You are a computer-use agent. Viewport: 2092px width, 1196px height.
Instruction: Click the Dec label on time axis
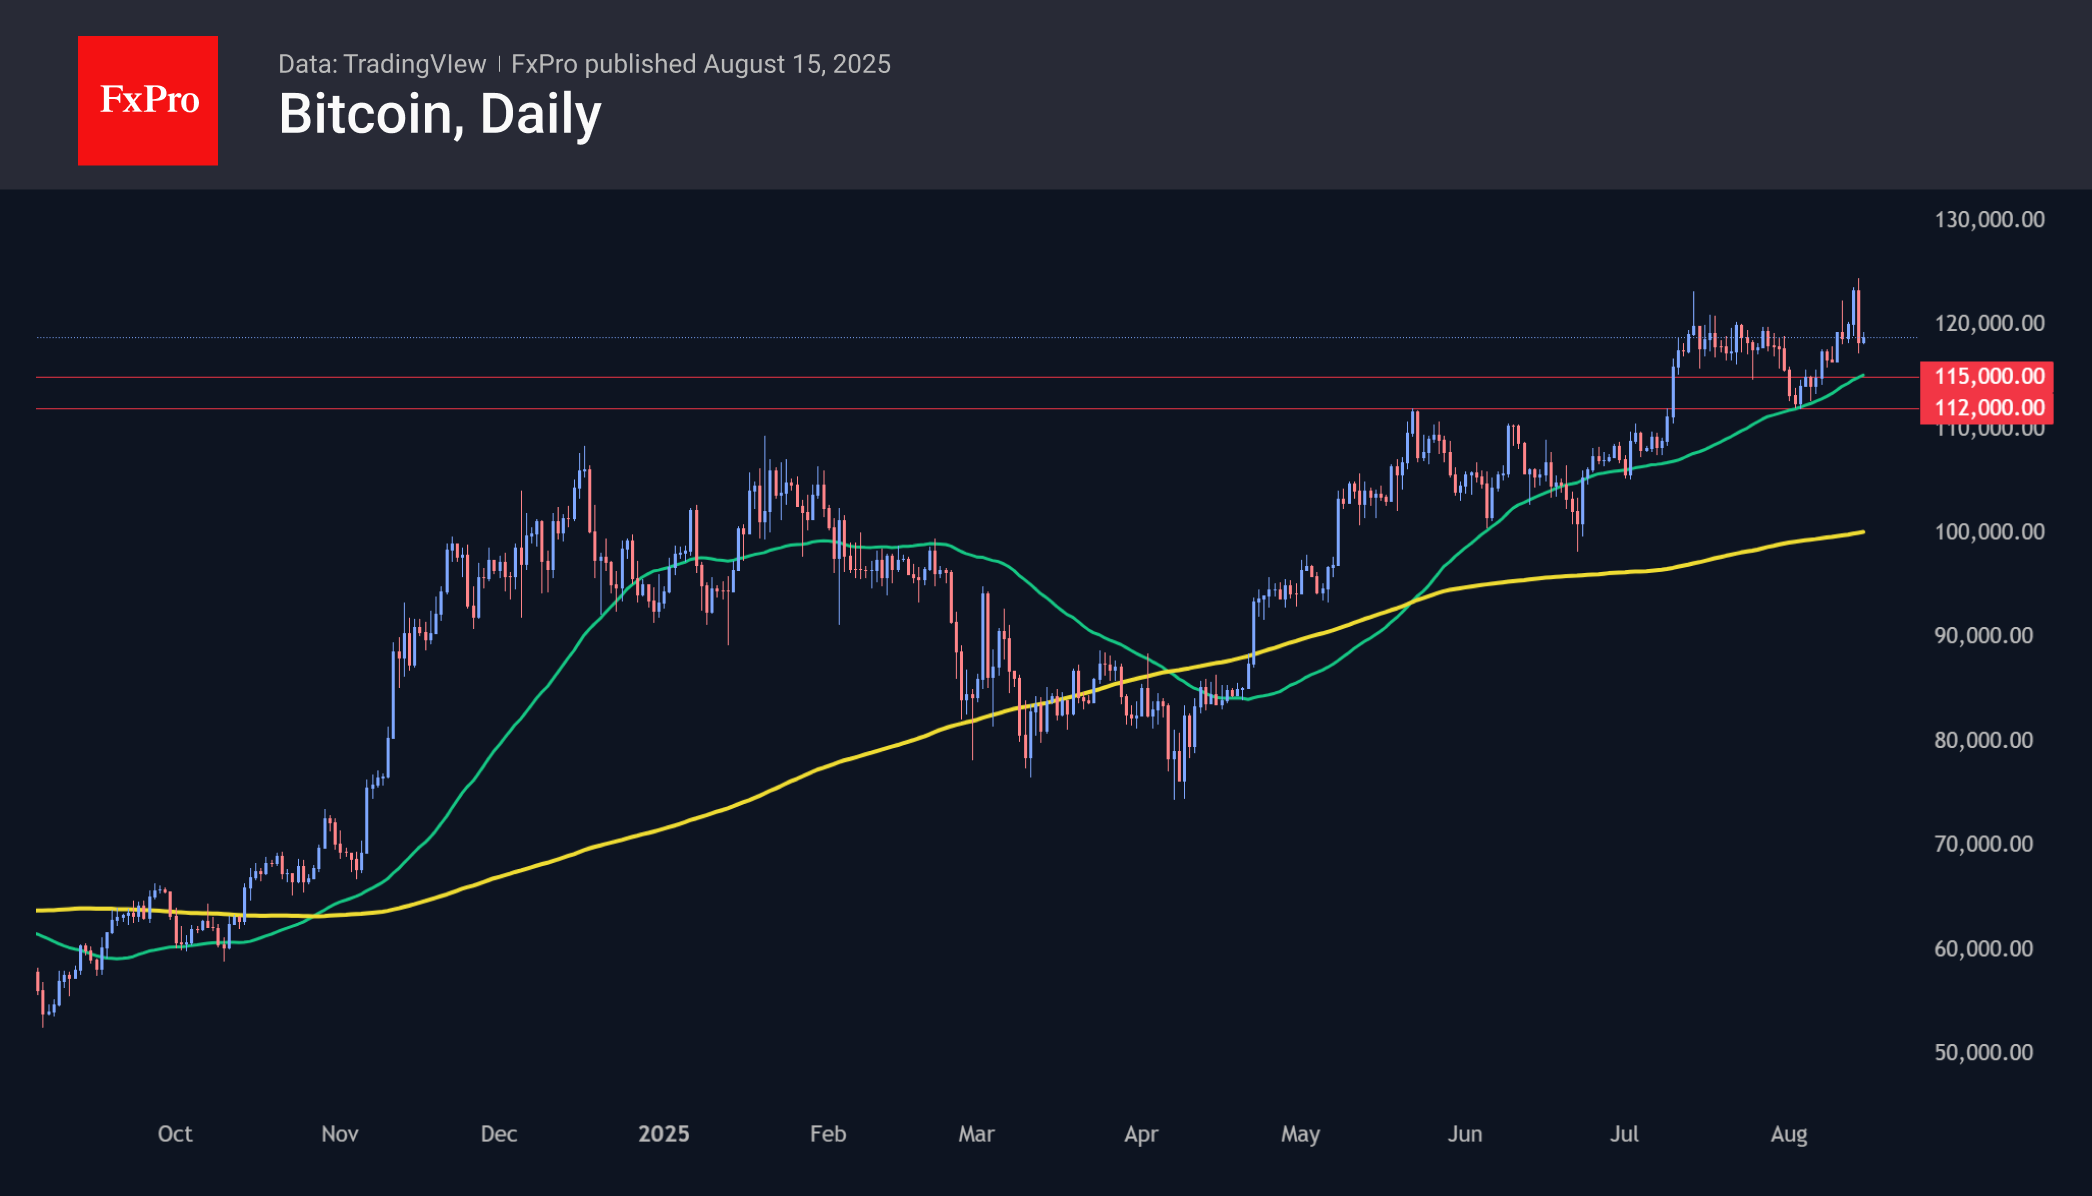point(499,1134)
